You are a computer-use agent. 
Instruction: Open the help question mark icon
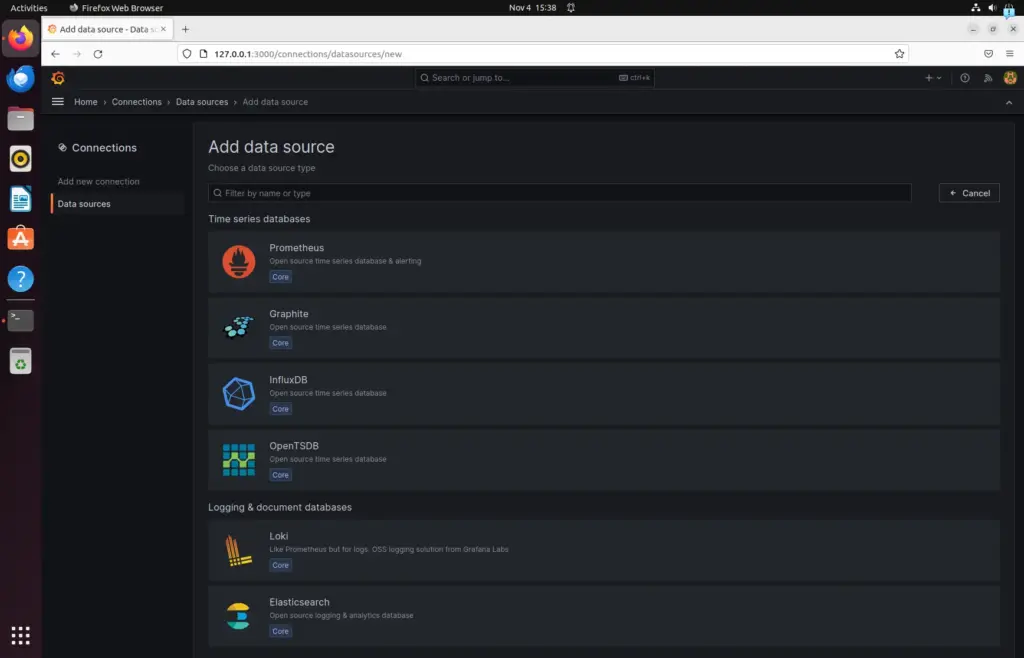pyautogui.click(x=965, y=78)
